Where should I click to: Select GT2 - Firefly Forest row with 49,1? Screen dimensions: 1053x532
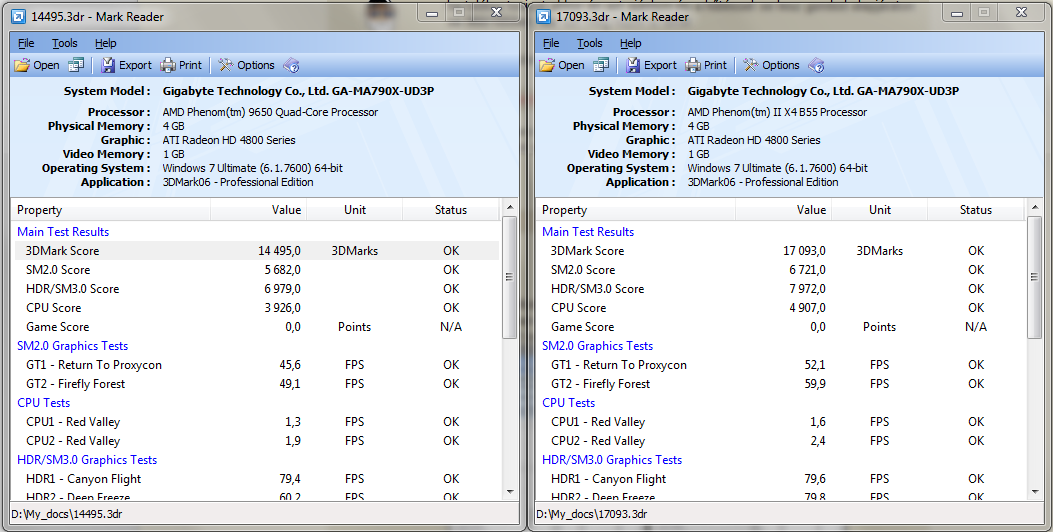pos(257,384)
